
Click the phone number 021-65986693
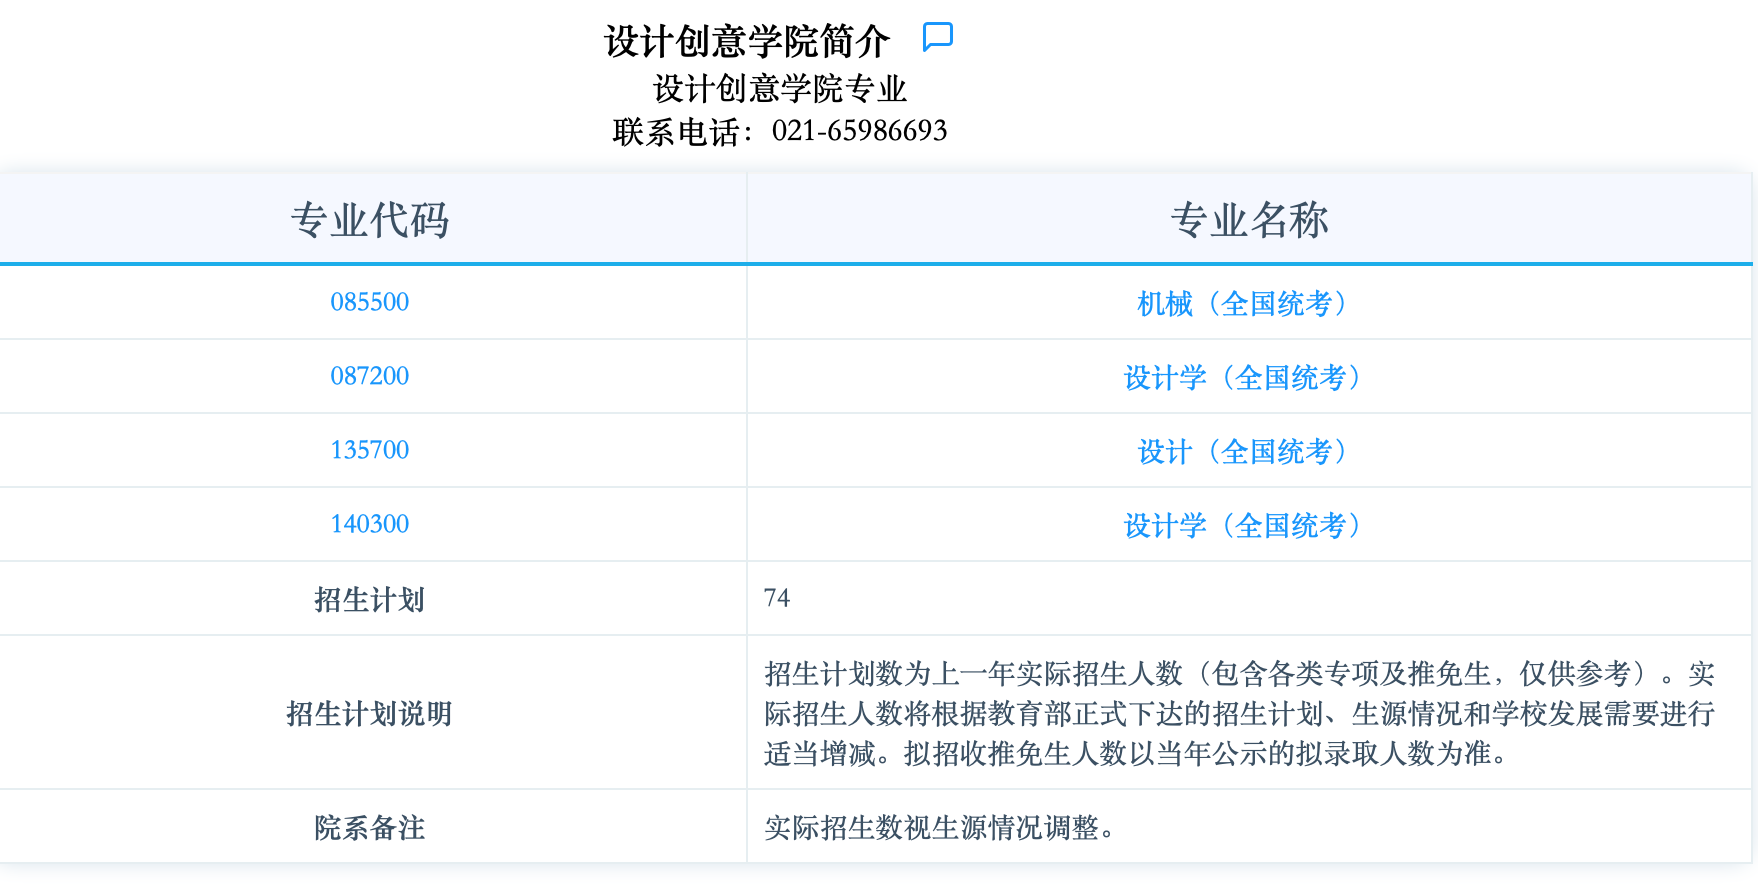(859, 131)
